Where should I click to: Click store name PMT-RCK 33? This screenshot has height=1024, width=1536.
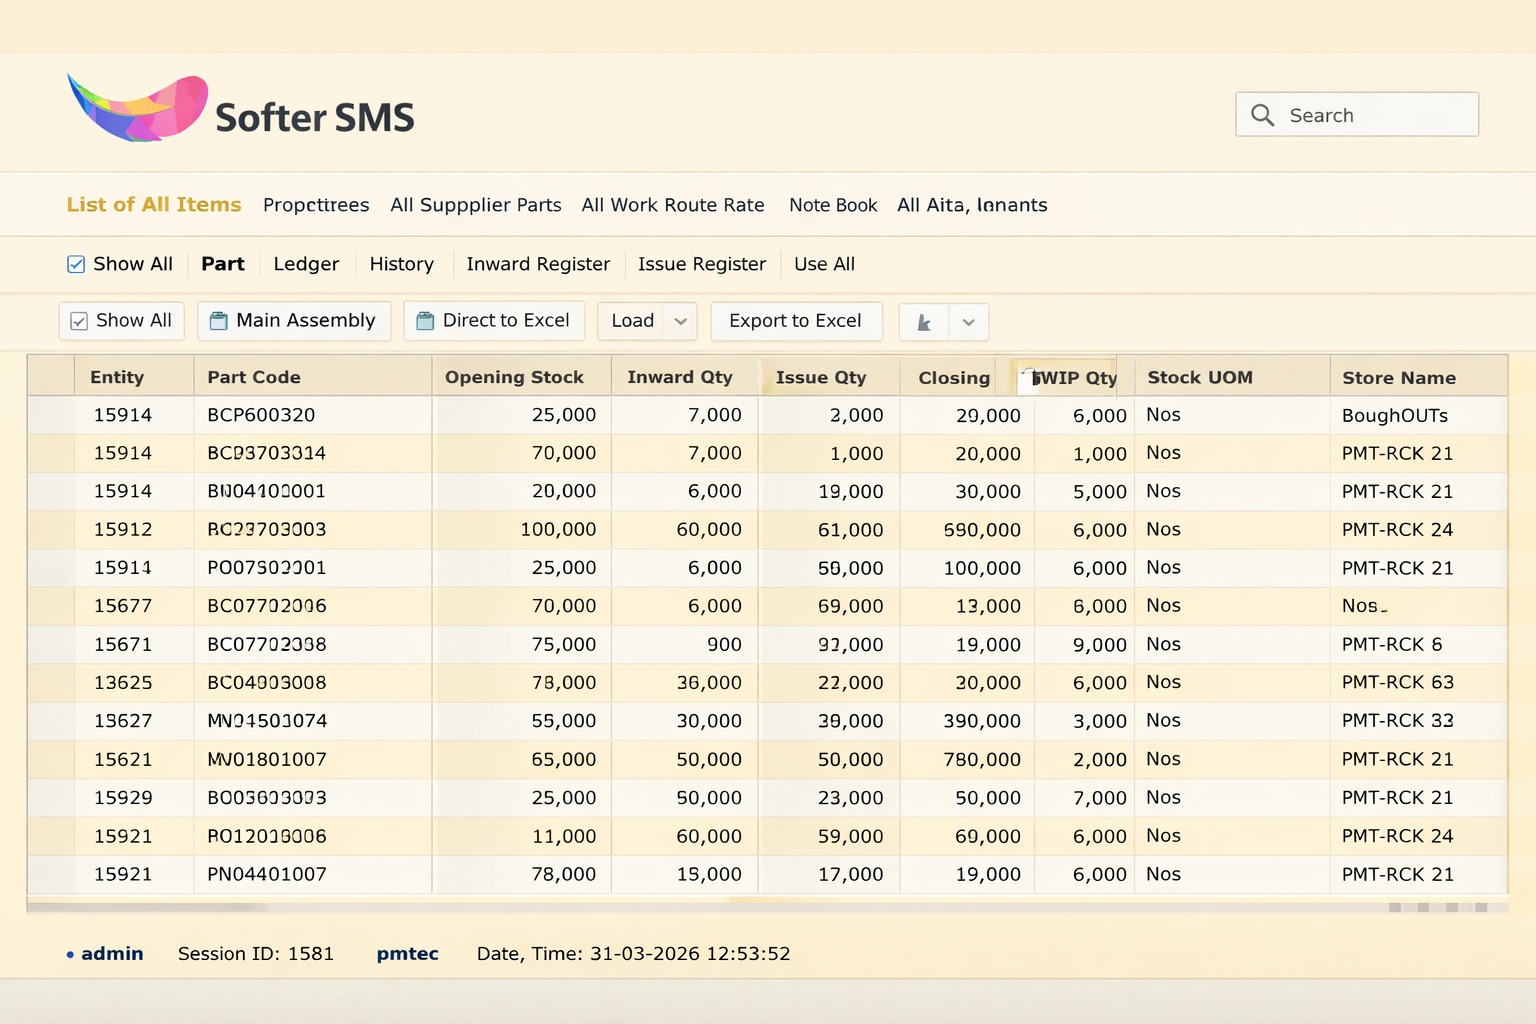tap(1398, 721)
